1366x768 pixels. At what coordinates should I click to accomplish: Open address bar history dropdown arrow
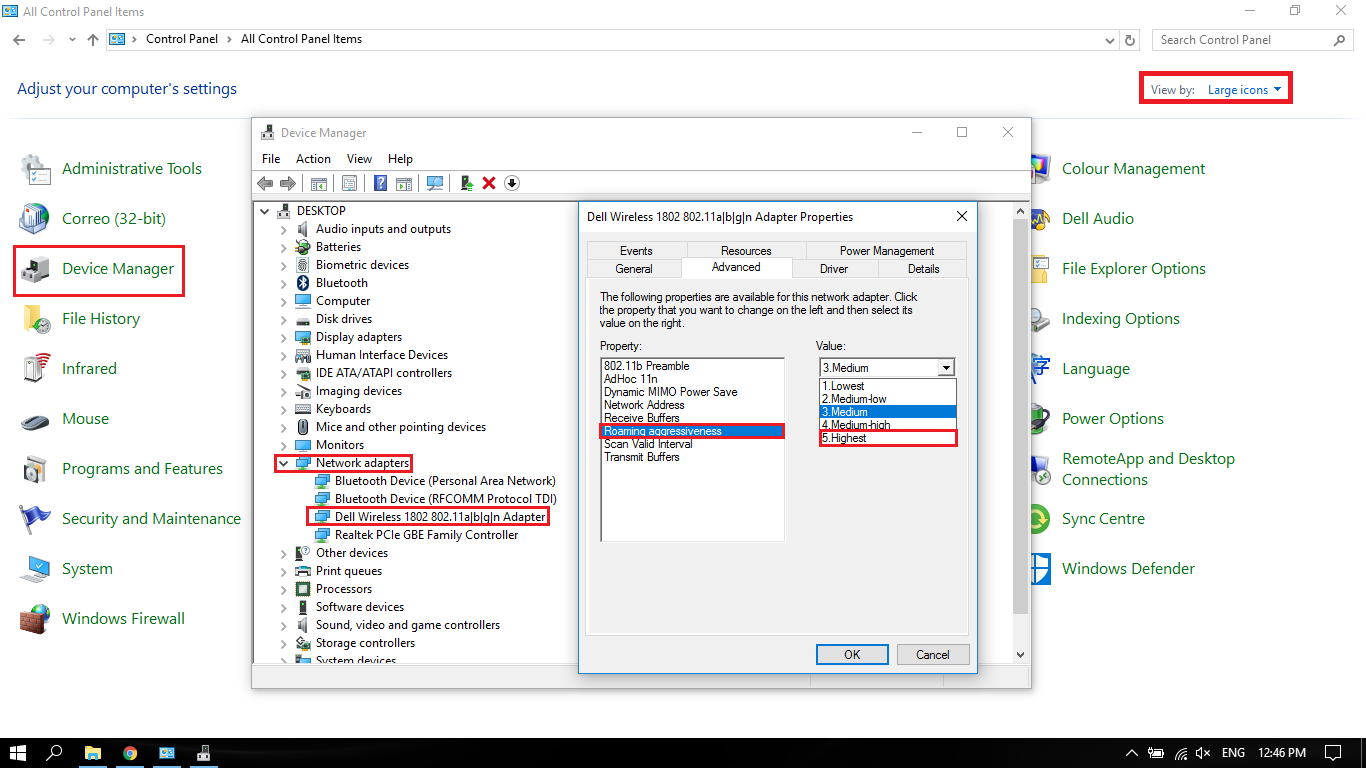click(x=1110, y=40)
